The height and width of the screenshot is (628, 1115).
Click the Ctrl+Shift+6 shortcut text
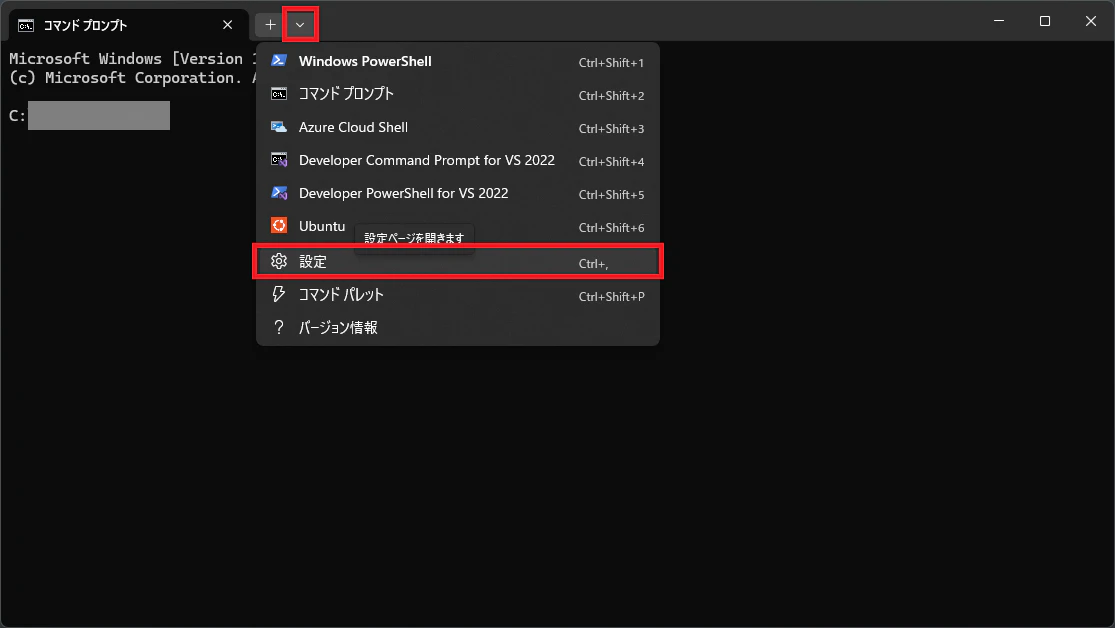tap(611, 228)
